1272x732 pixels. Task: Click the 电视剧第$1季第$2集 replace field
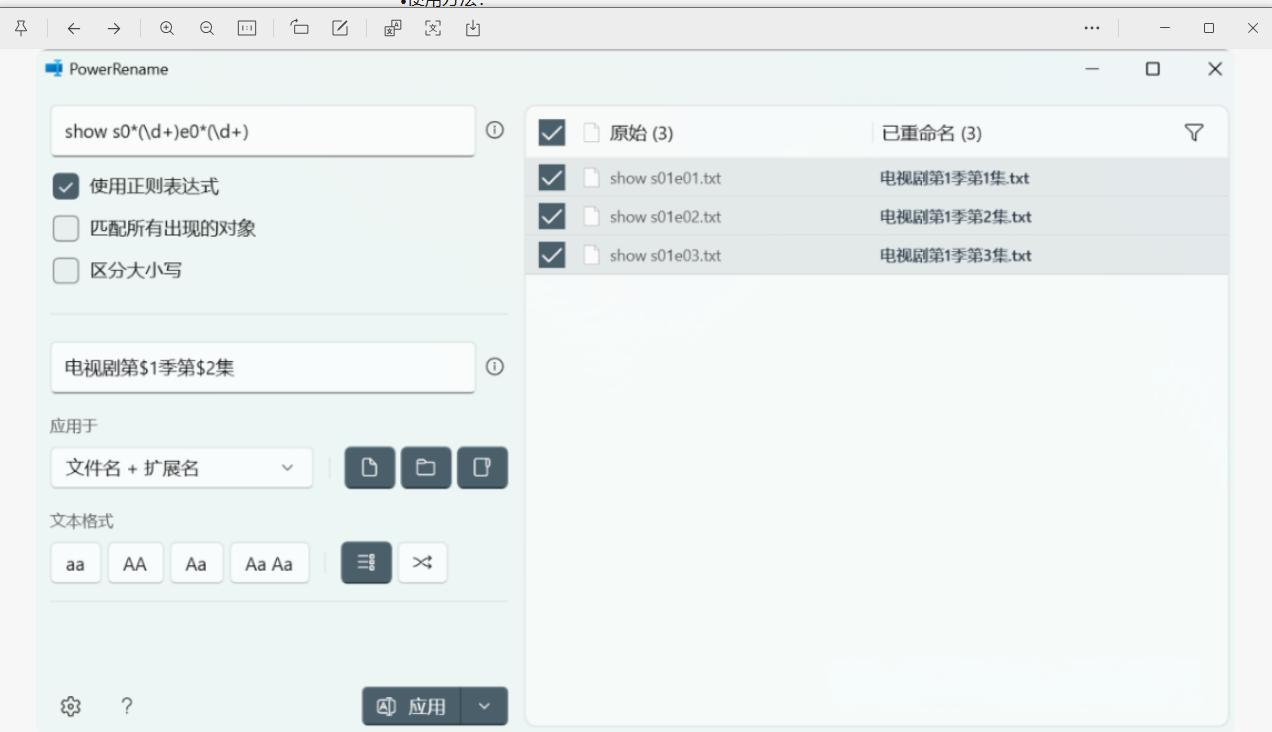point(262,368)
